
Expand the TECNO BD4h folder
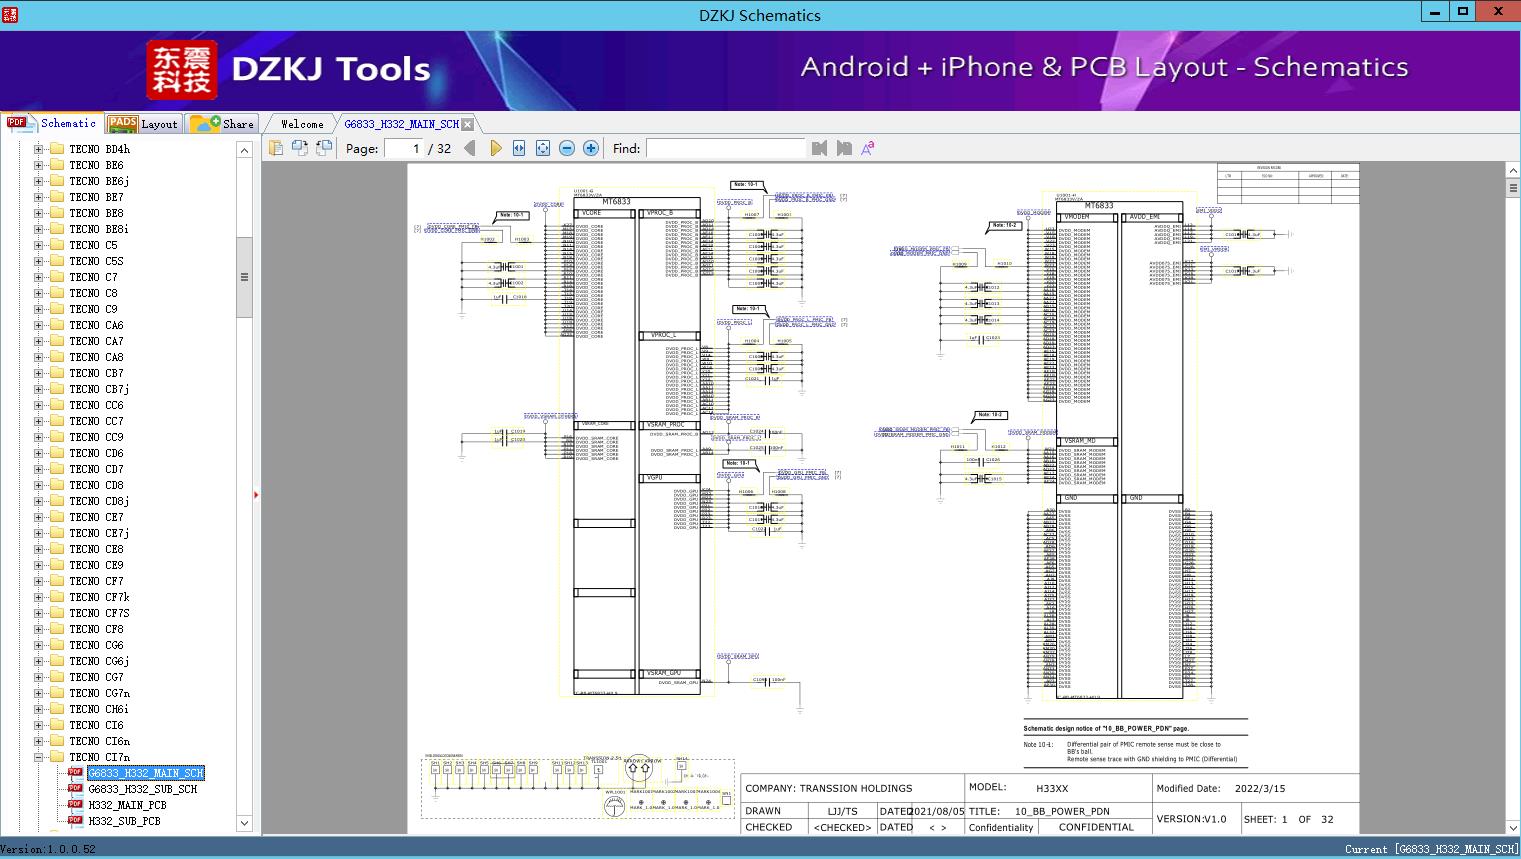[39, 149]
